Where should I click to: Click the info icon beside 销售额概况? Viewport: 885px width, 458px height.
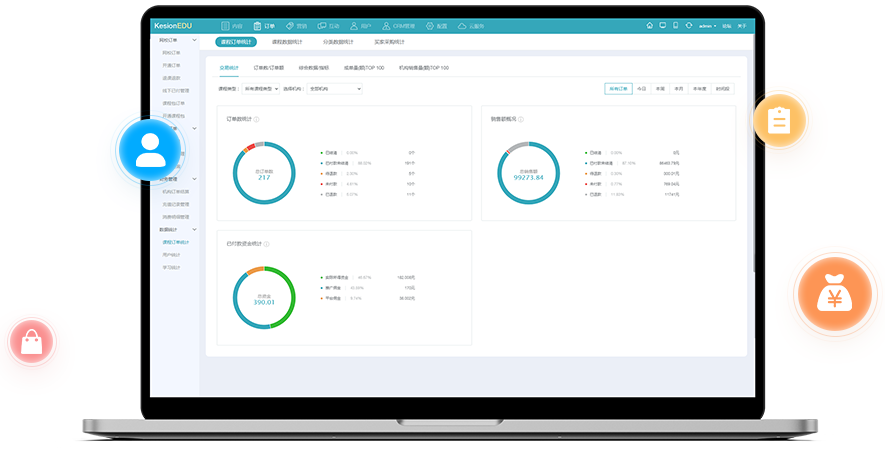point(521,119)
